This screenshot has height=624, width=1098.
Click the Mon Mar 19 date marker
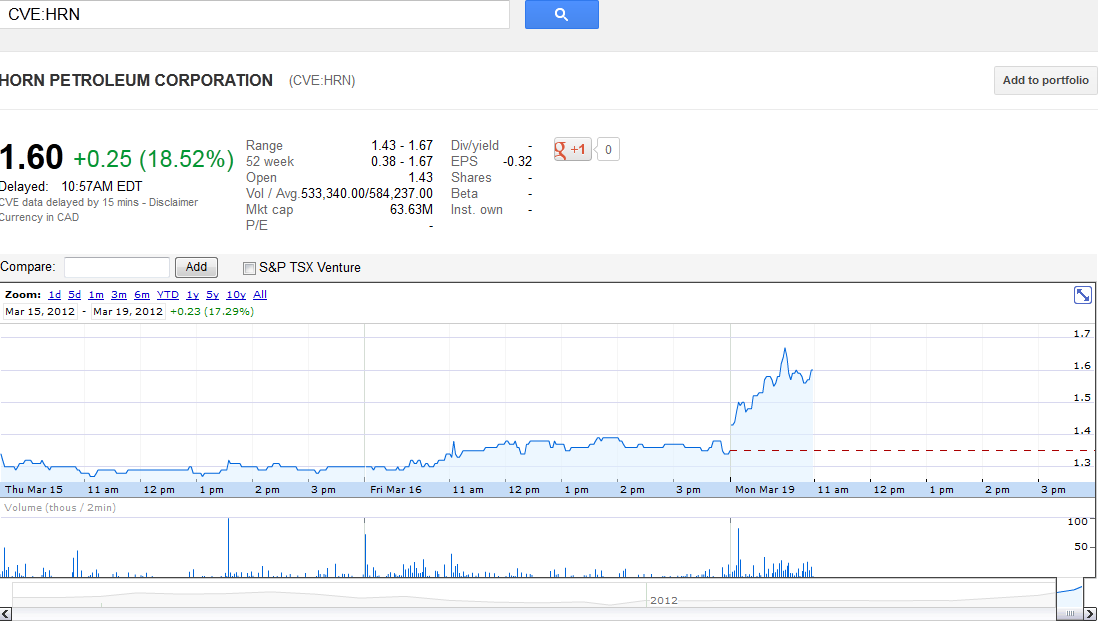pos(765,490)
